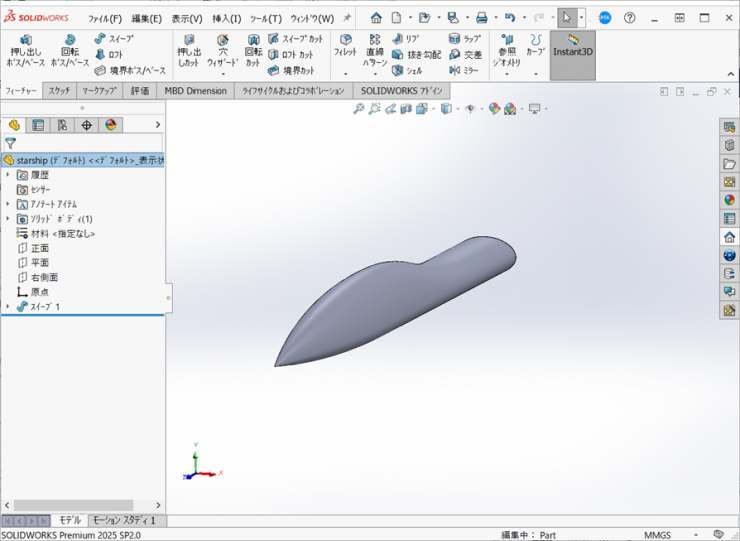Switch to the スケッチ tab
This screenshot has width=740, height=541.
coord(59,91)
